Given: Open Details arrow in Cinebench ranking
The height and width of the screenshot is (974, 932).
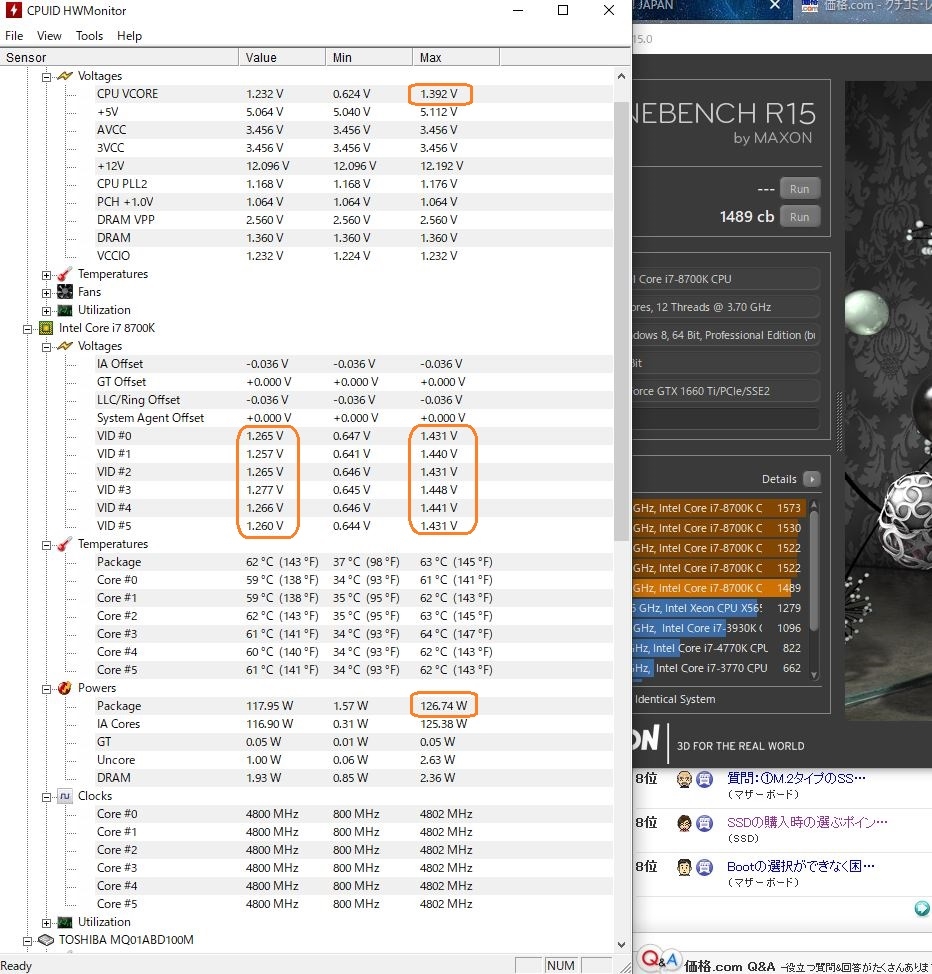Looking at the screenshot, I should click(x=811, y=479).
